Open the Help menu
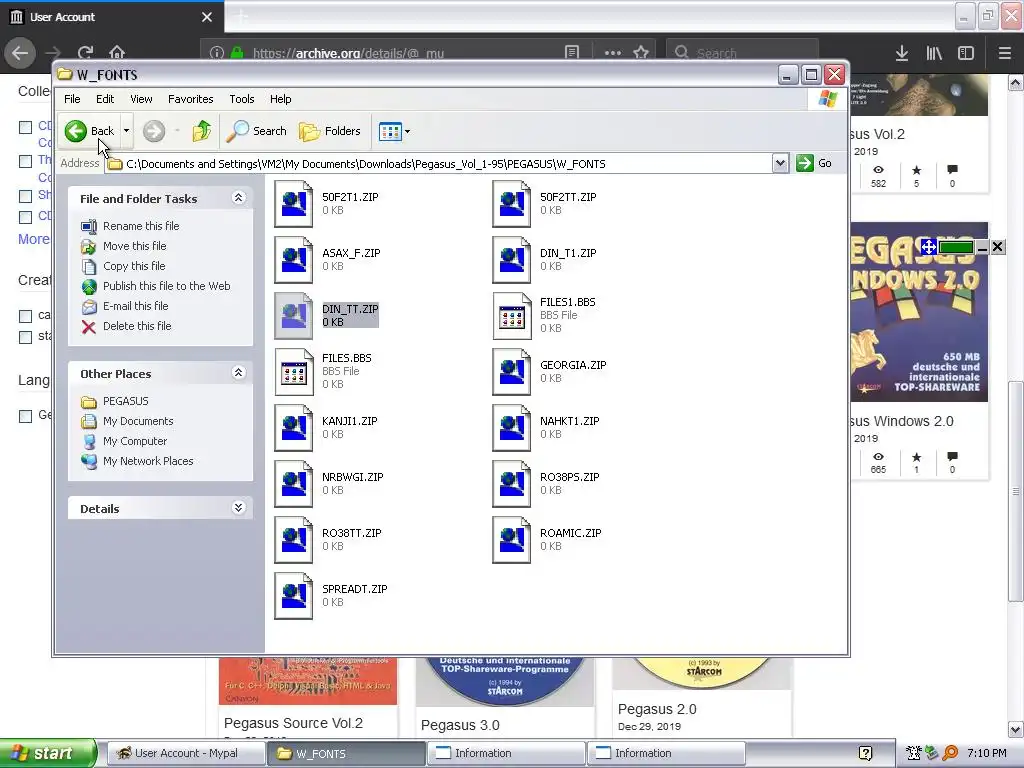This screenshot has height=768, width=1024. pos(280,99)
